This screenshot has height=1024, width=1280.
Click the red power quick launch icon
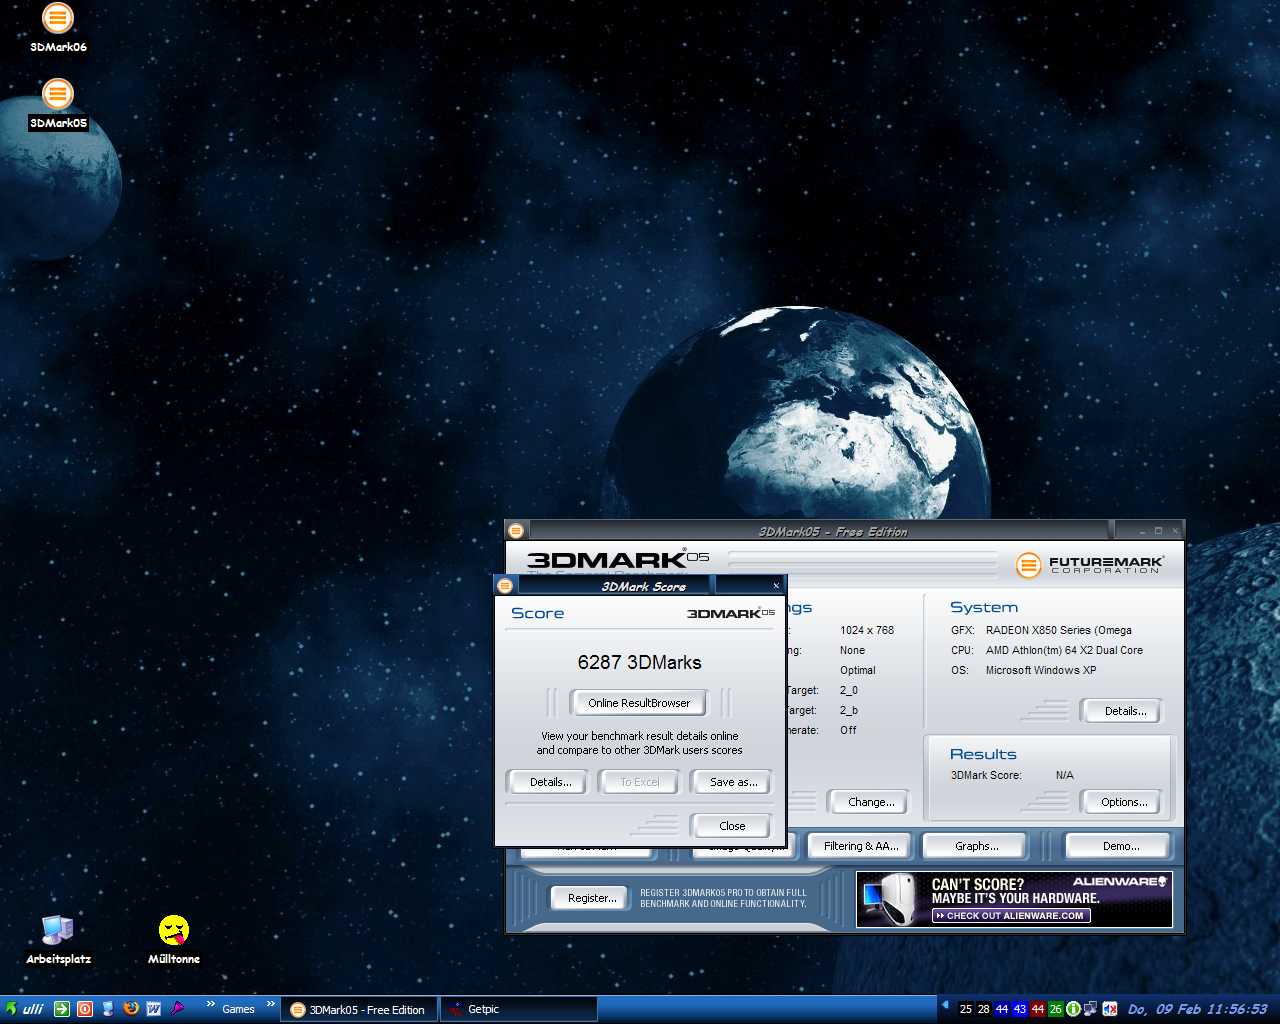point(85,1009)
